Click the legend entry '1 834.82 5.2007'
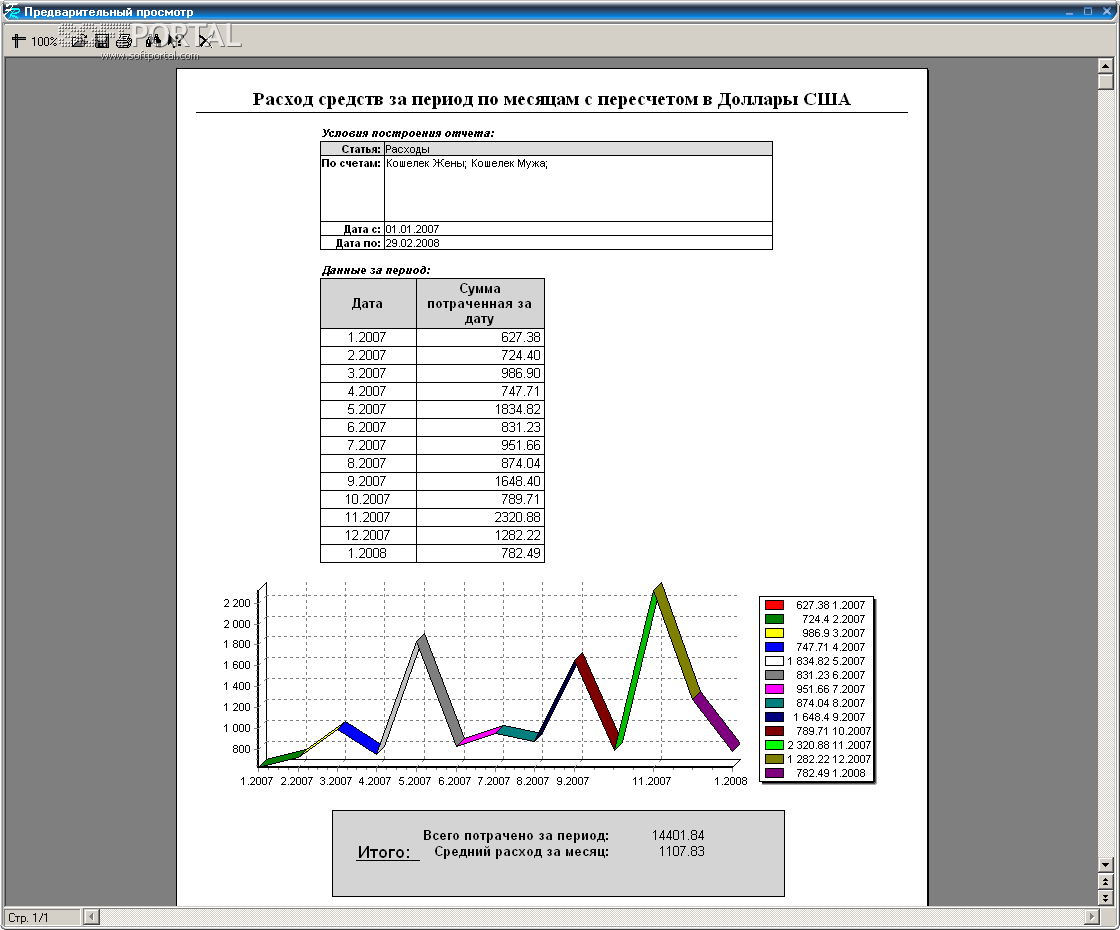Image resolution: width=1120 pixels, height=930 pixels. point(826,661)
